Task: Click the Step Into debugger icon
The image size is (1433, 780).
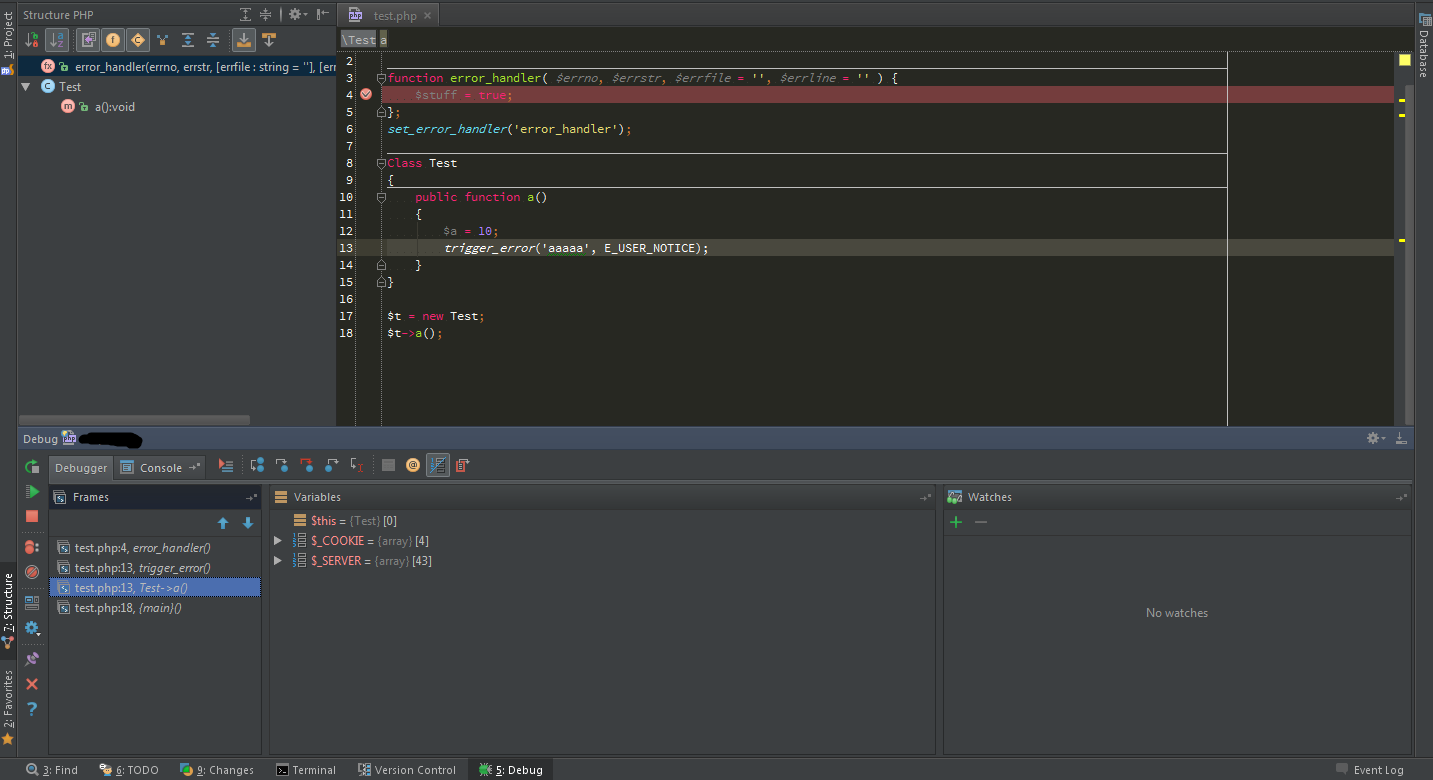Action: click(282, 465)
